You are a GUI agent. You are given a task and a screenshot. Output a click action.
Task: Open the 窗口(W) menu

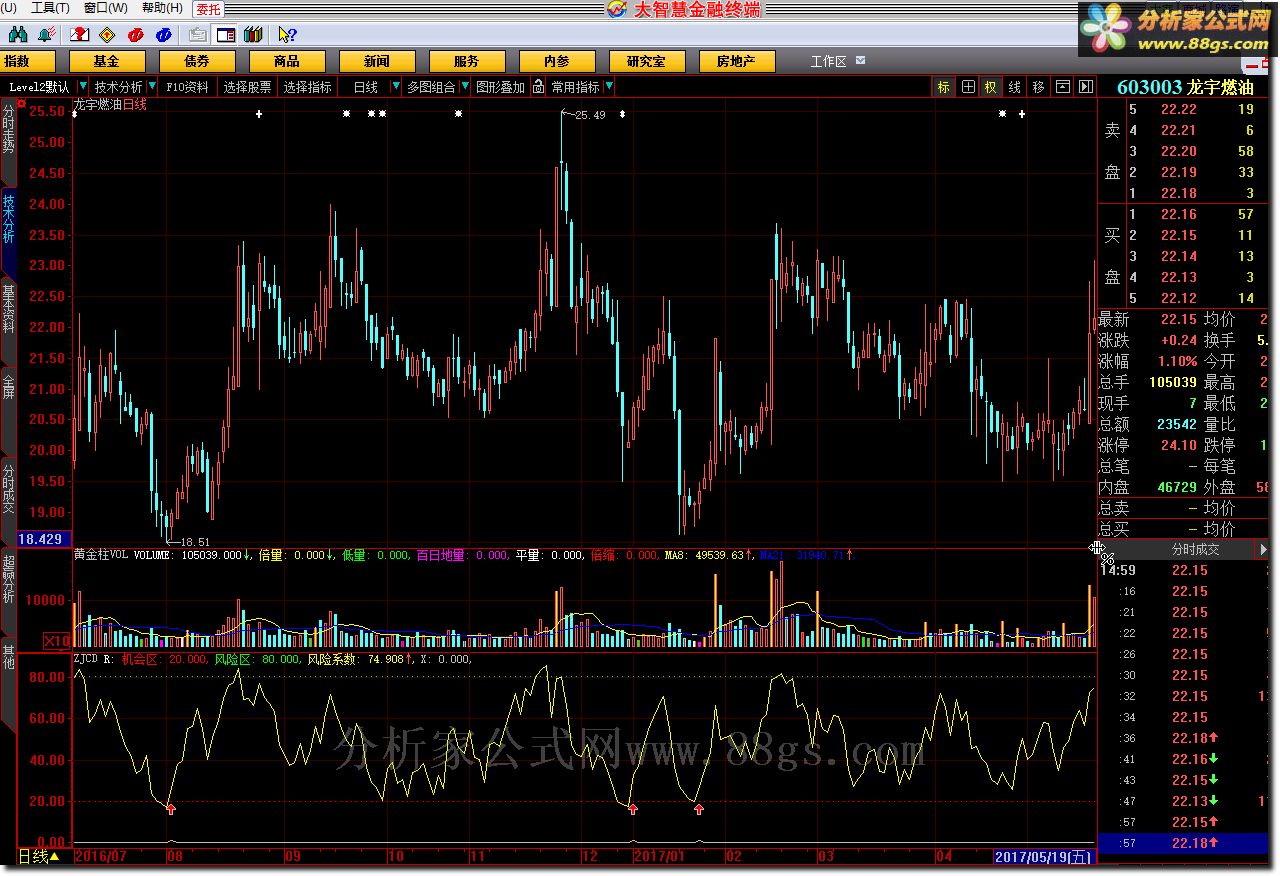point(105,8)
